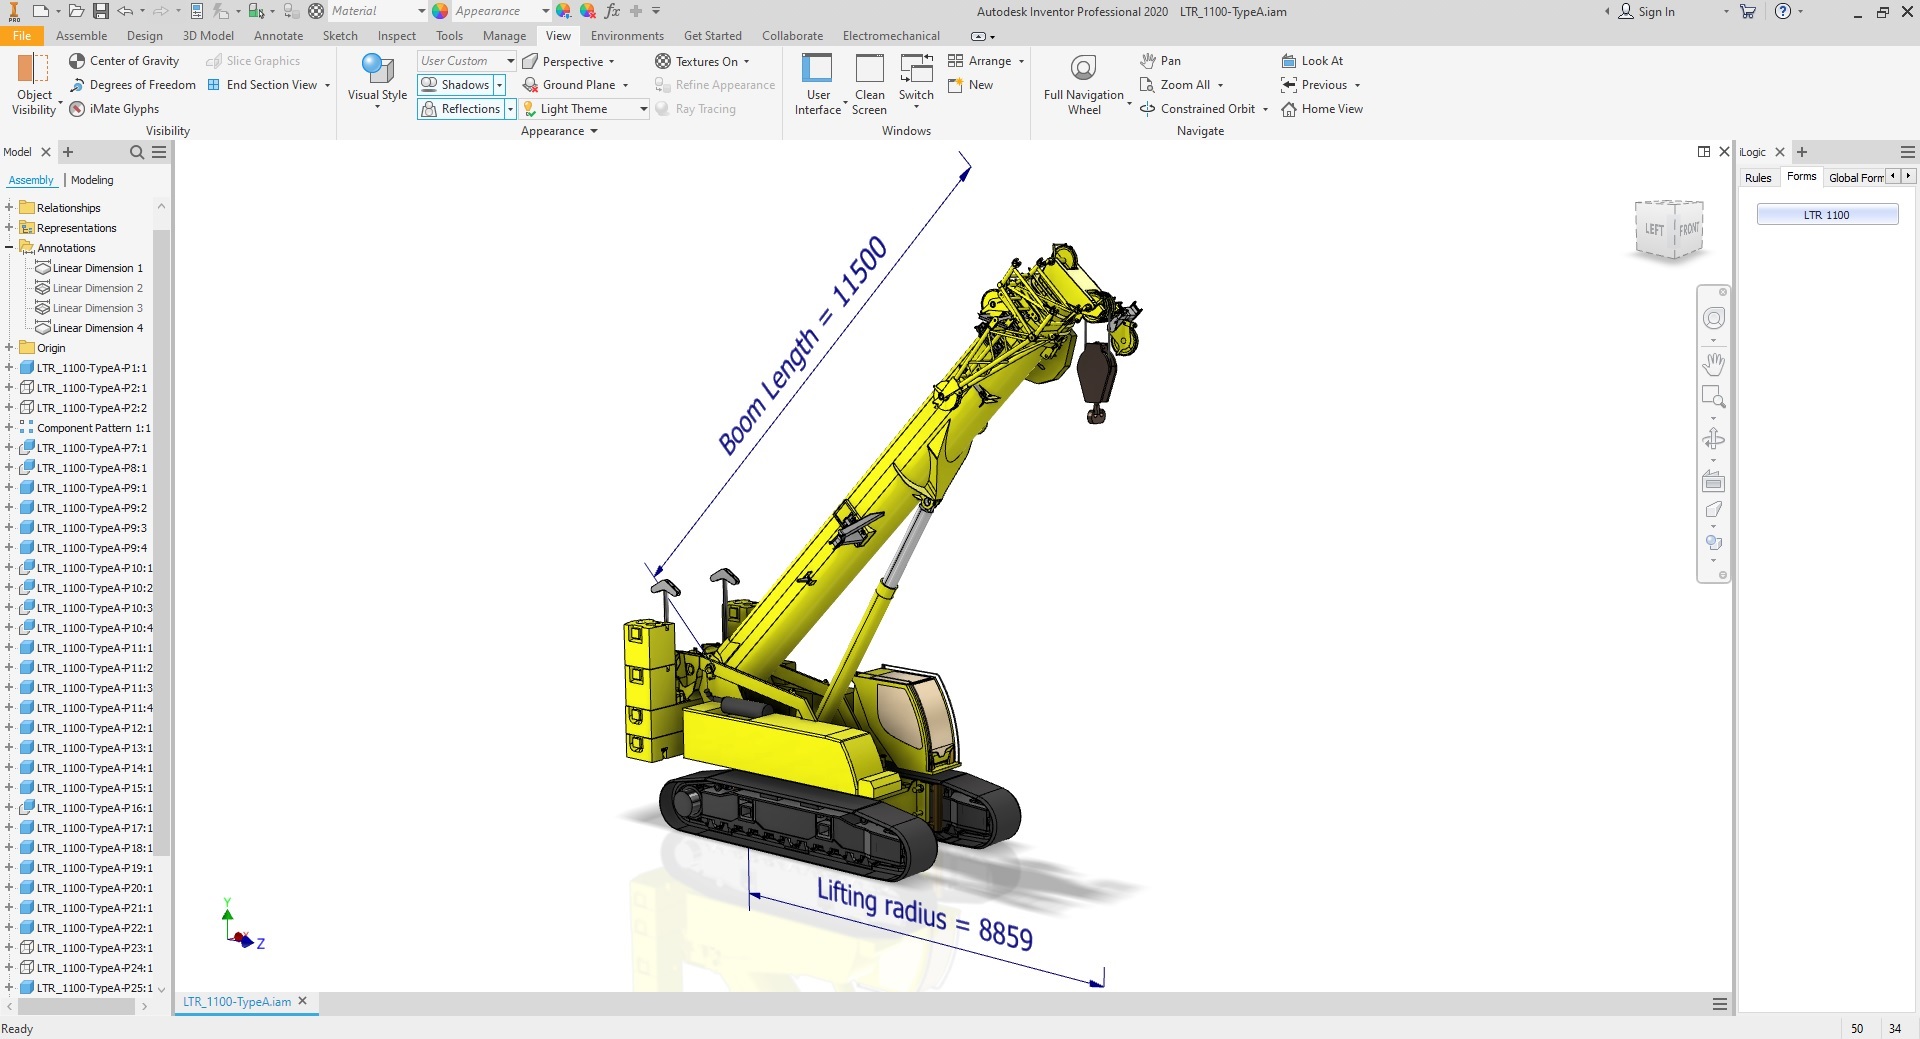
Task: Open the Inspect ribbon tab
Action: click(396, 36)
